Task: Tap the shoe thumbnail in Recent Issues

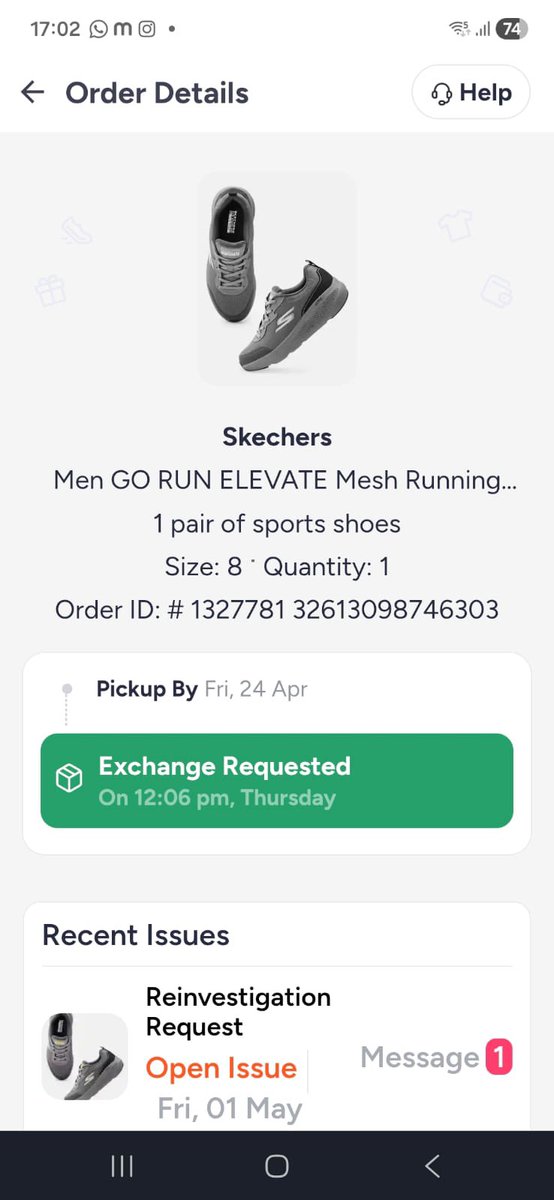Action: 85,1056
